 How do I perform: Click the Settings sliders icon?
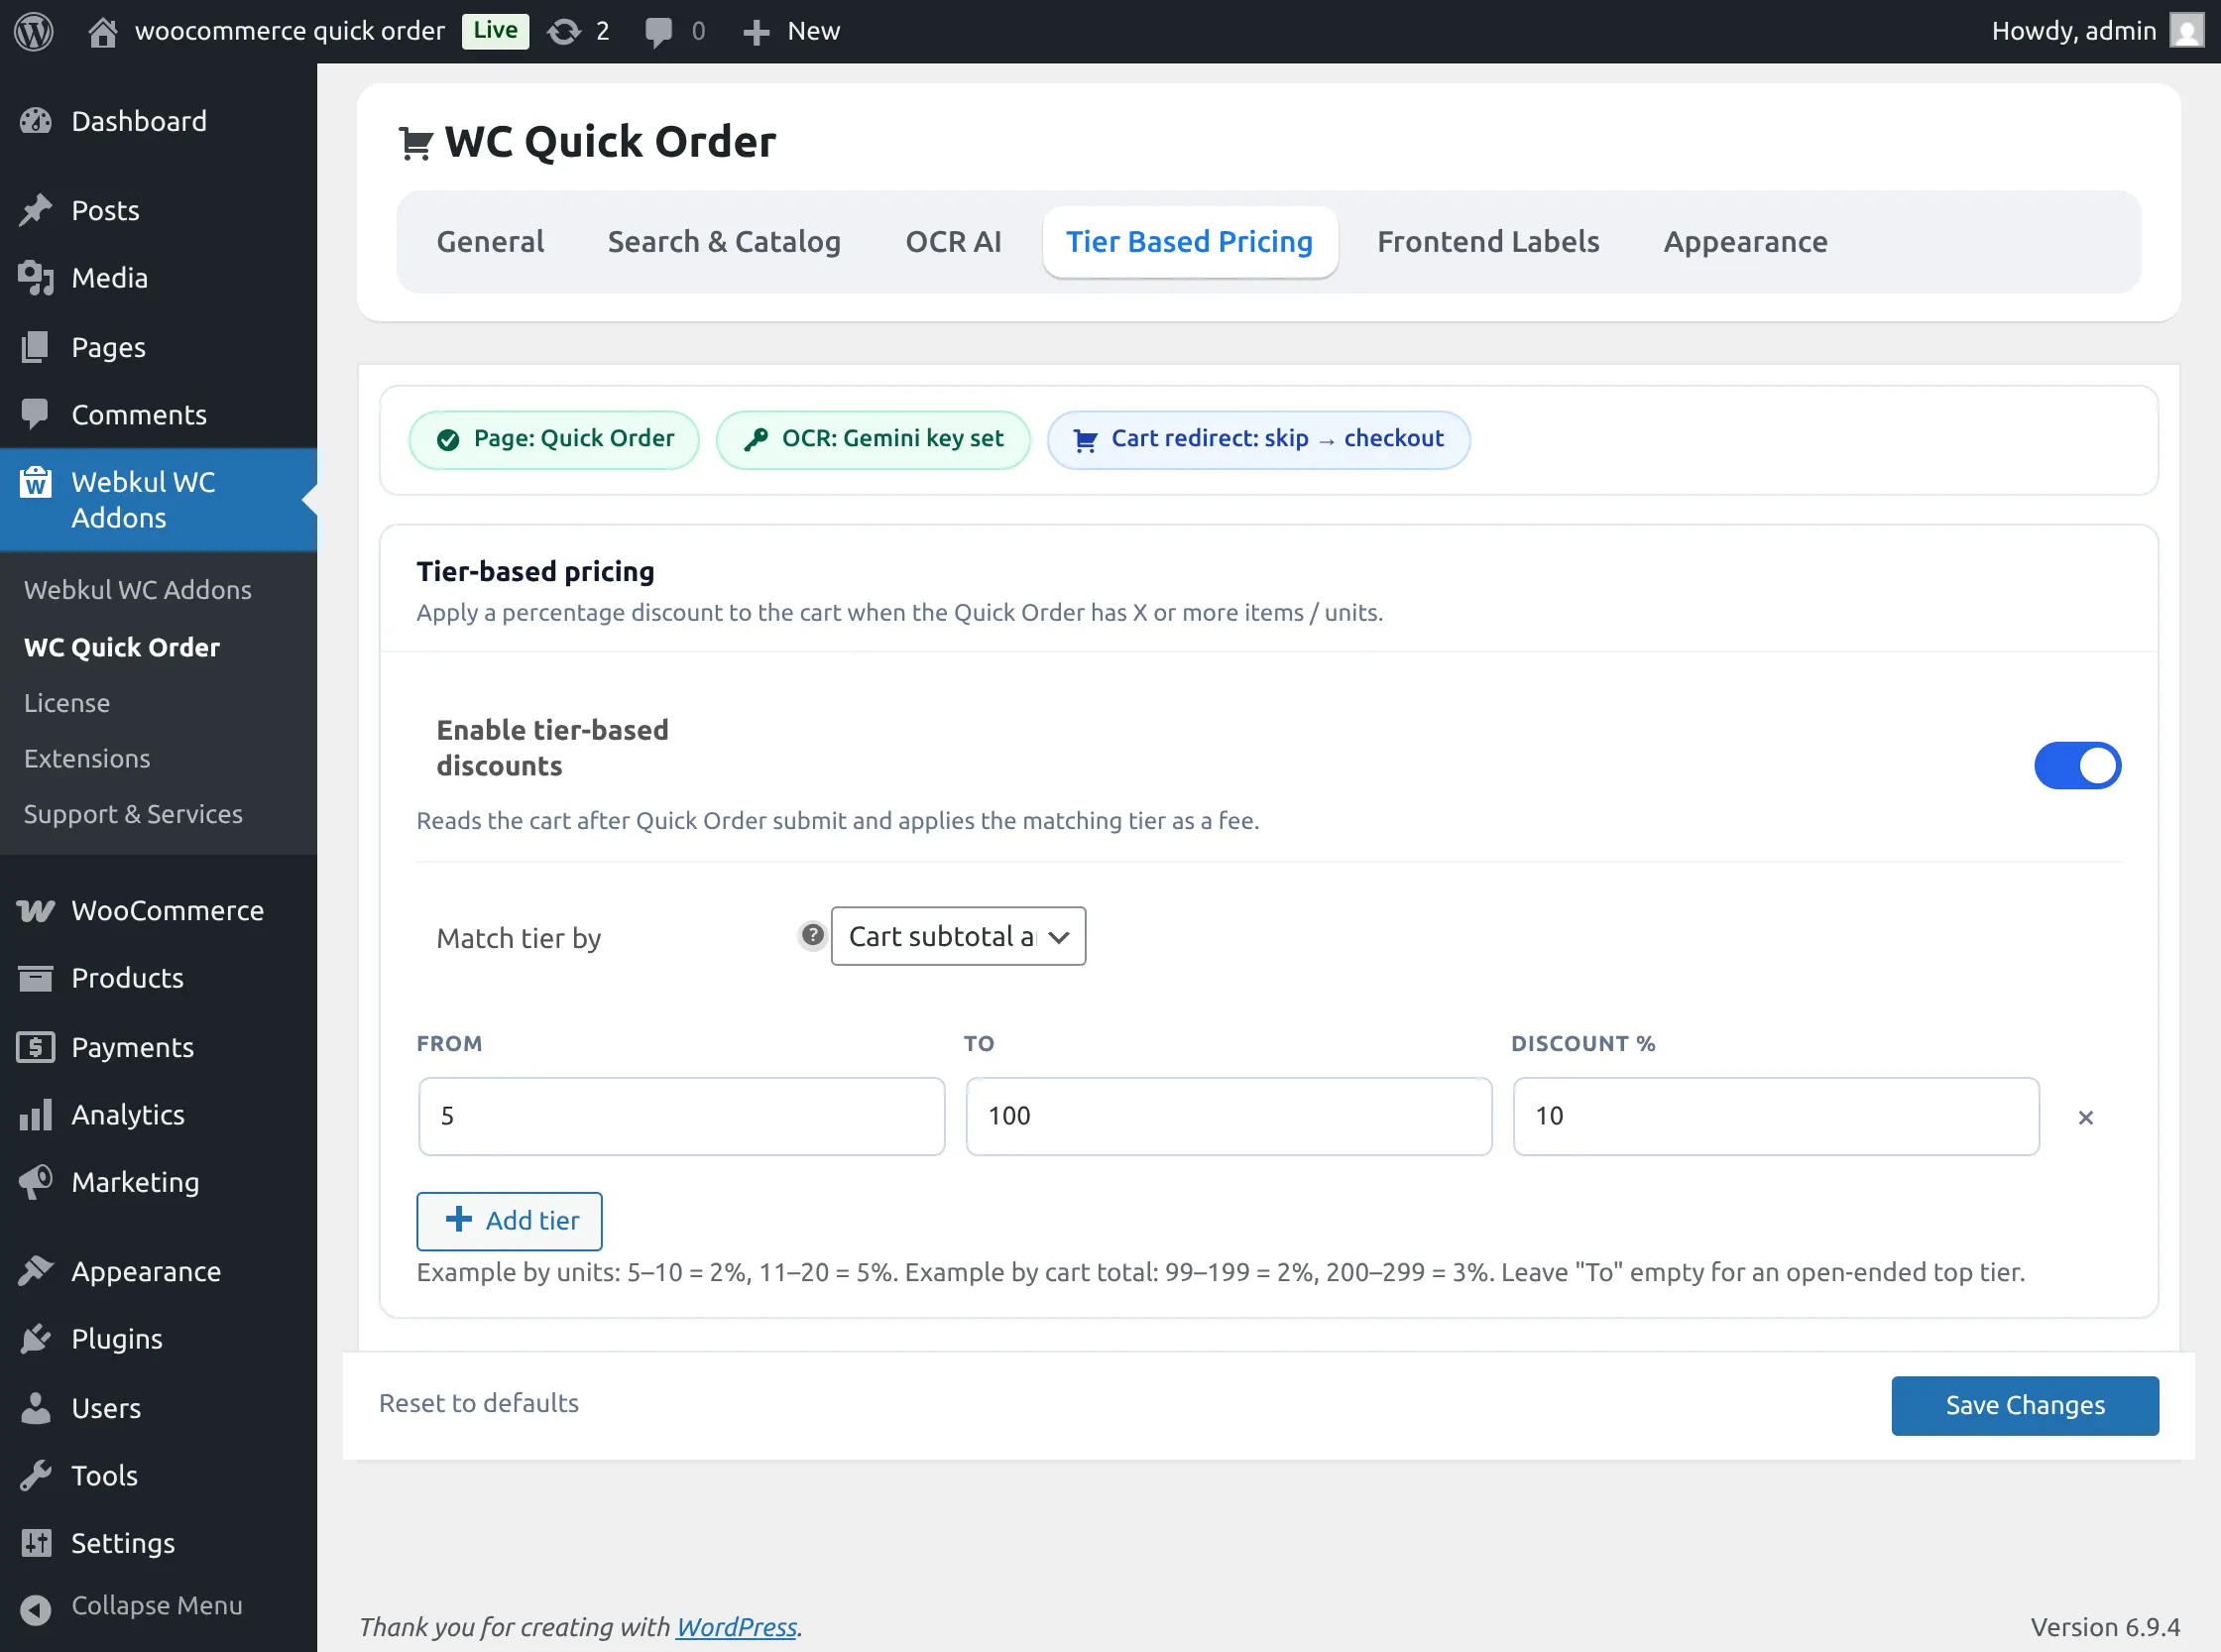(36, 1543)
